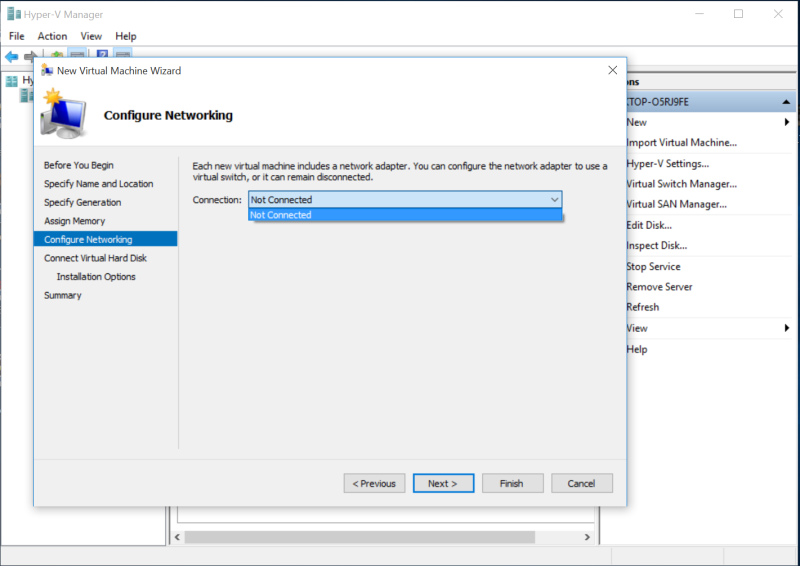
Task: Click the horizontal scrollbar left arrow
Action: pos(177,537)
